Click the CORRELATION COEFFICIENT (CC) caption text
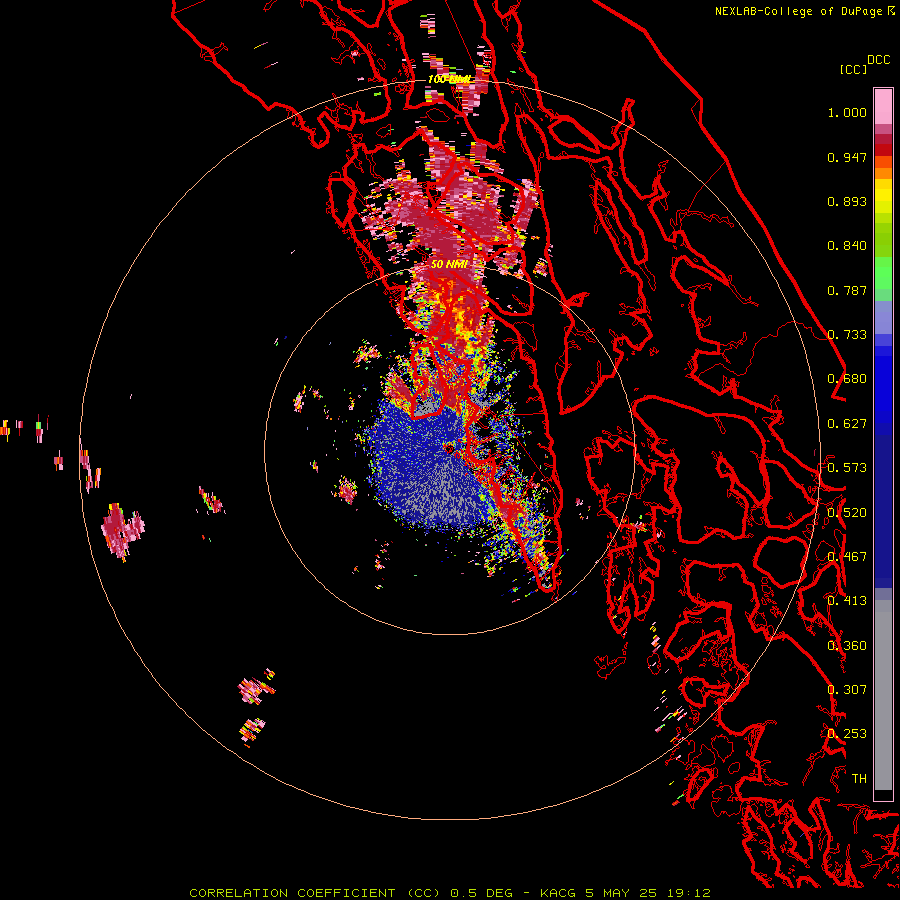This screenshot has width=900, height=900. (314, 893)
